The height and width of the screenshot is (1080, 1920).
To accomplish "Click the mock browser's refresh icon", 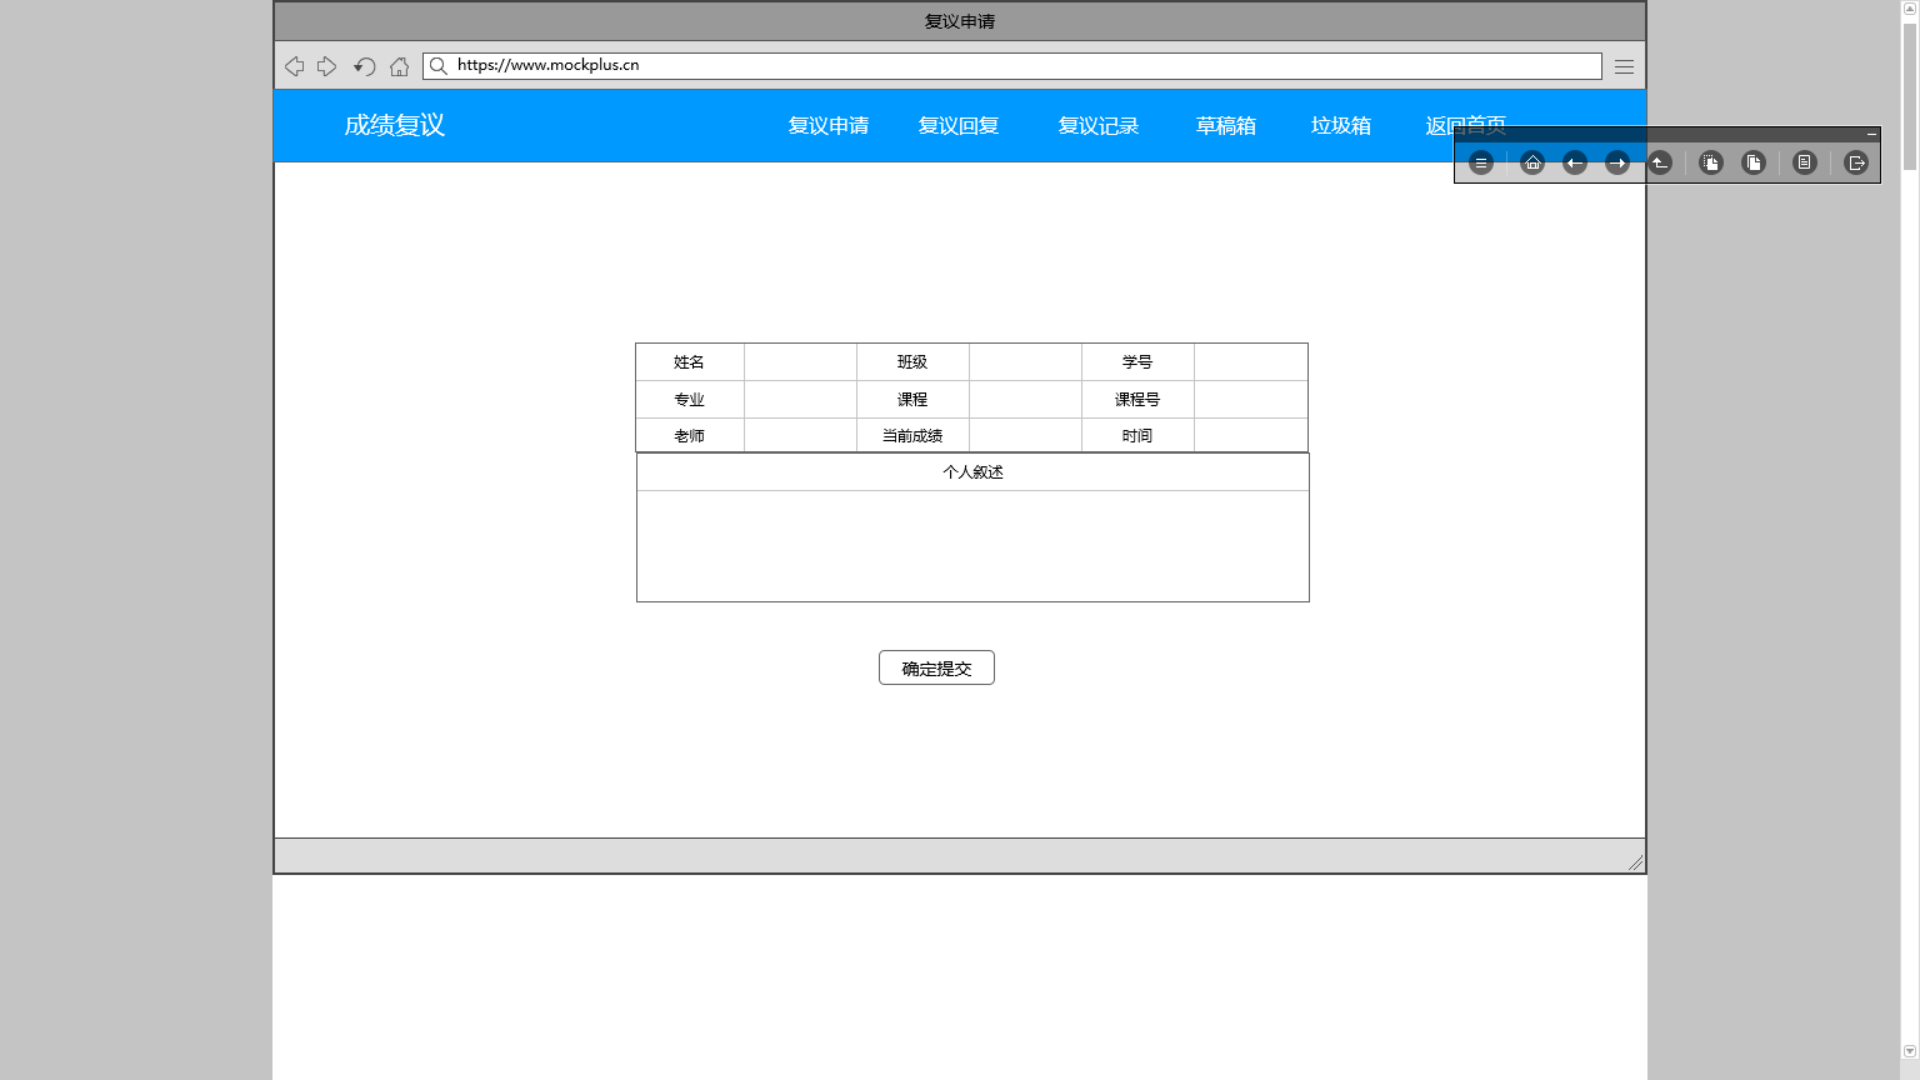I will point(364,67).
